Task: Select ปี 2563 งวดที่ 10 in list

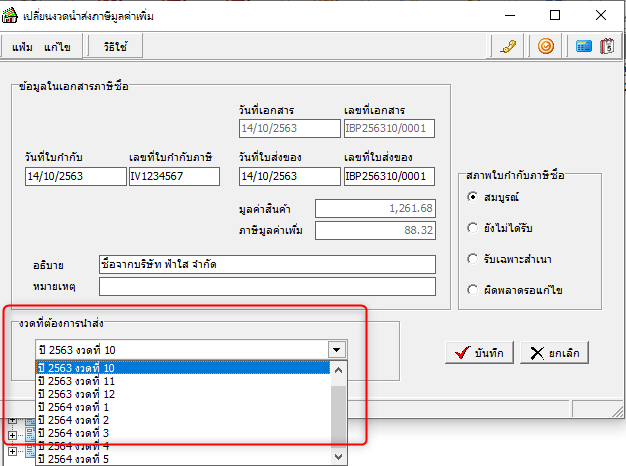Action: [x=183, y=368]
